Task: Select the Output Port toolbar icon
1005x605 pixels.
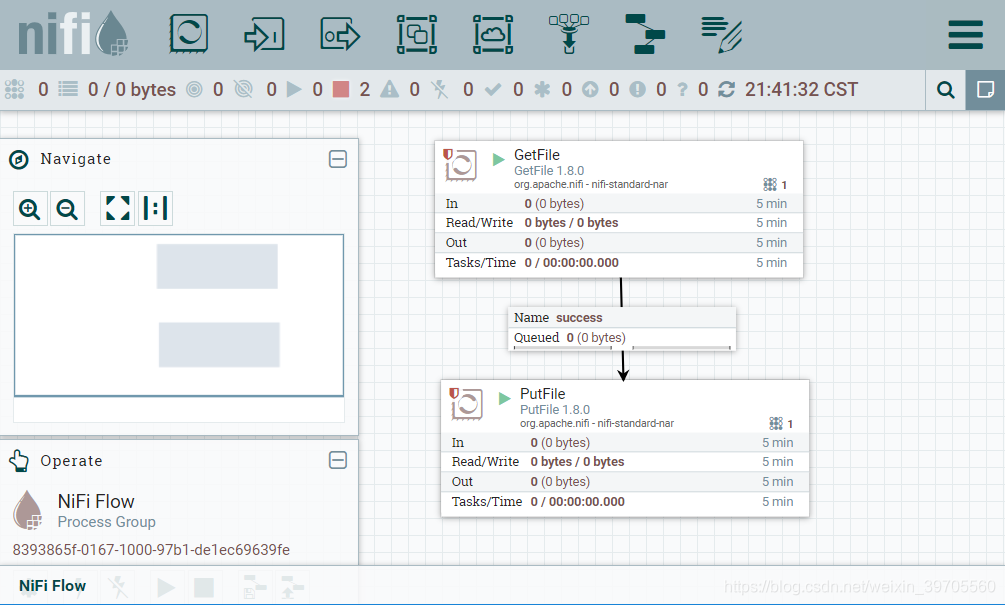Action: click(340, 35)
